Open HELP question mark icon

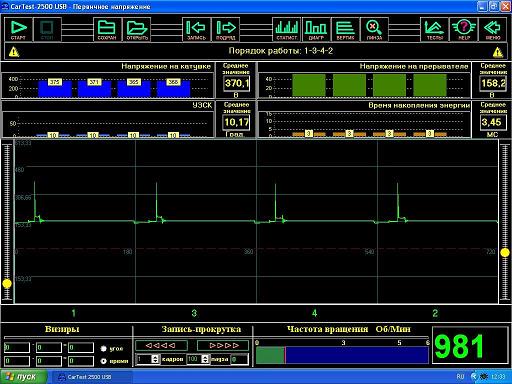(464, 29)
